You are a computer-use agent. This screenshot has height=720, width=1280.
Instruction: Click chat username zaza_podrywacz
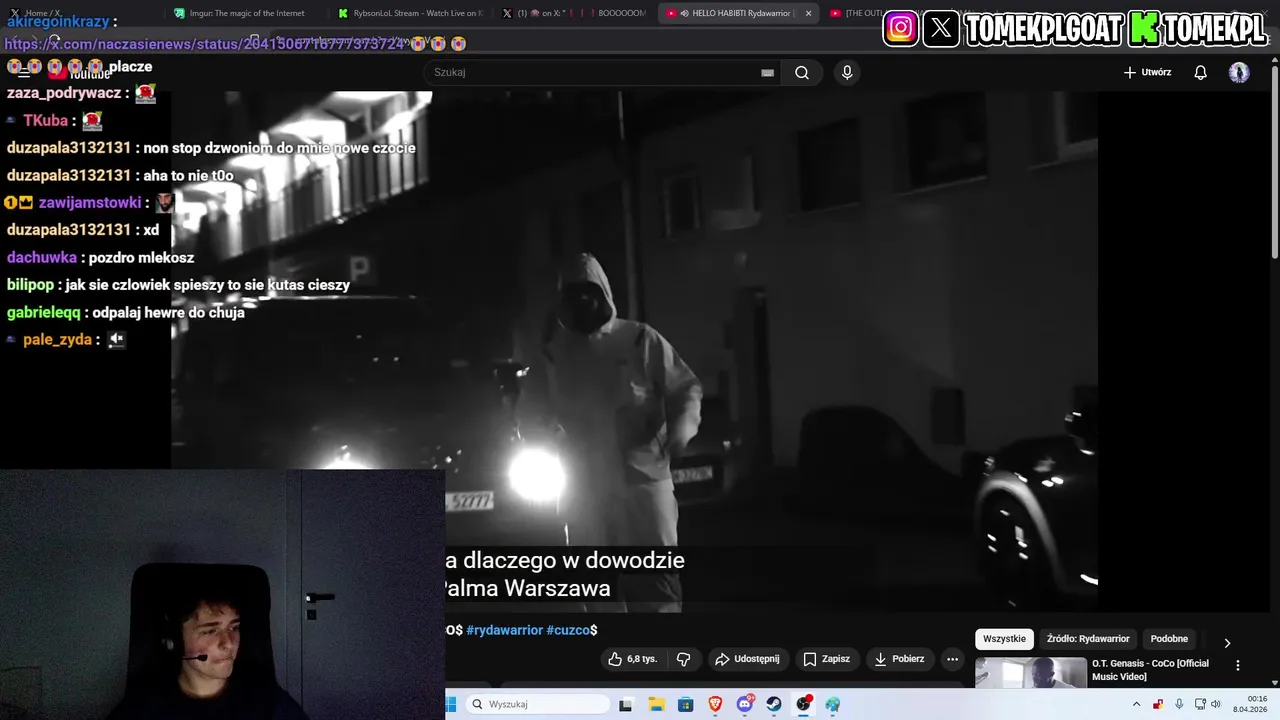click(x=64, y=93)
